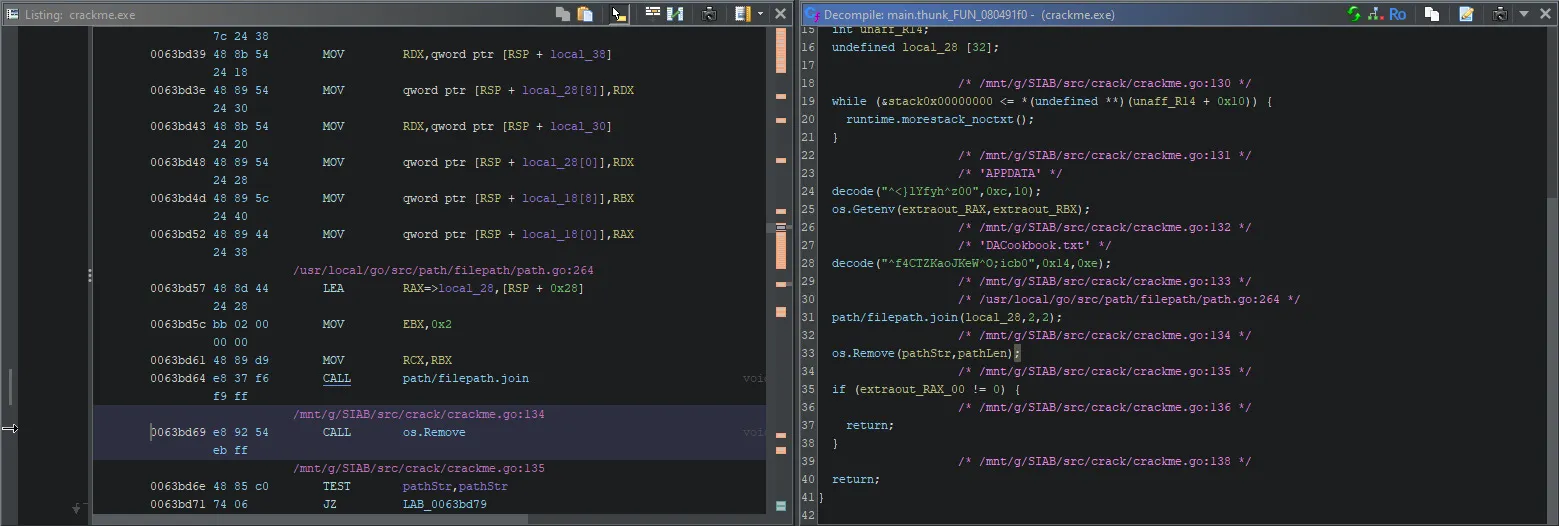The height and width of the screenshot is (526, 1559).
Task: Click the os.Remove call operand in Listing
Action: 434,432
